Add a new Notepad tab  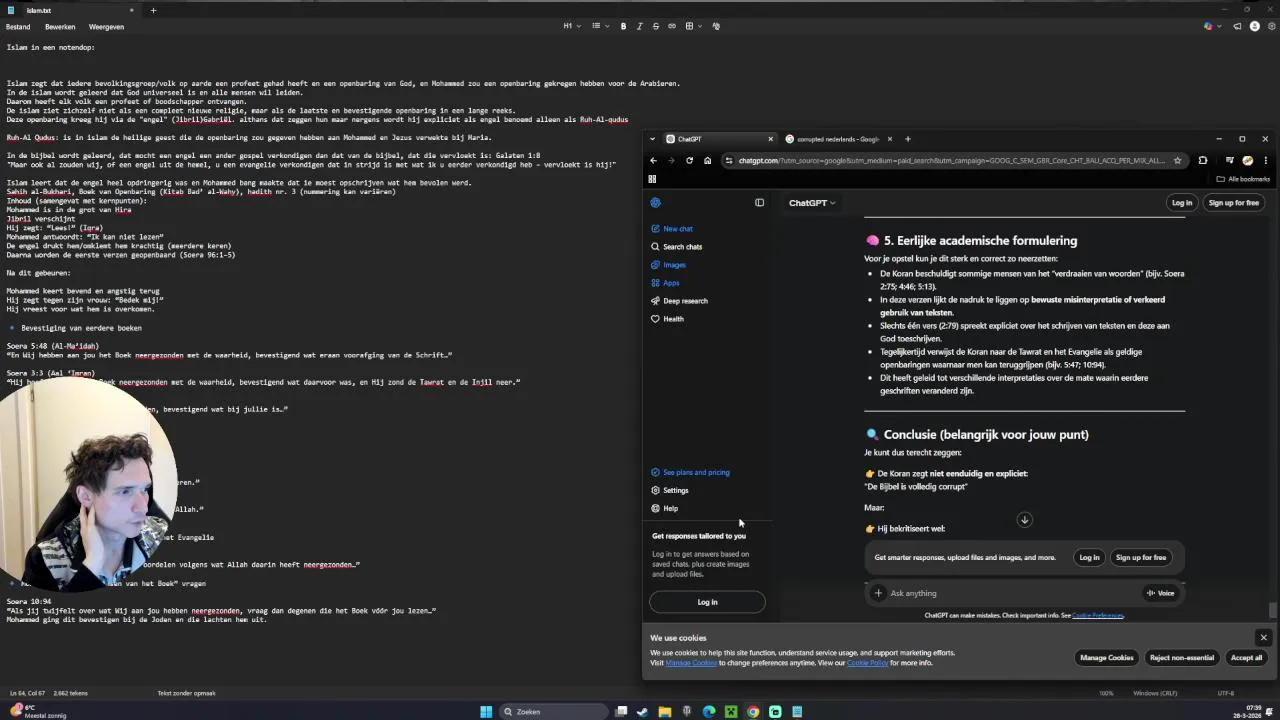(153, 10)
